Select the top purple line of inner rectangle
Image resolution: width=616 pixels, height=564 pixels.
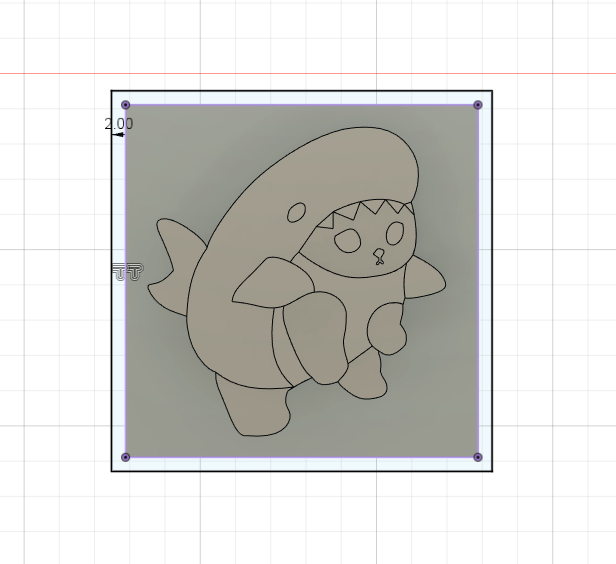[302, 105]
